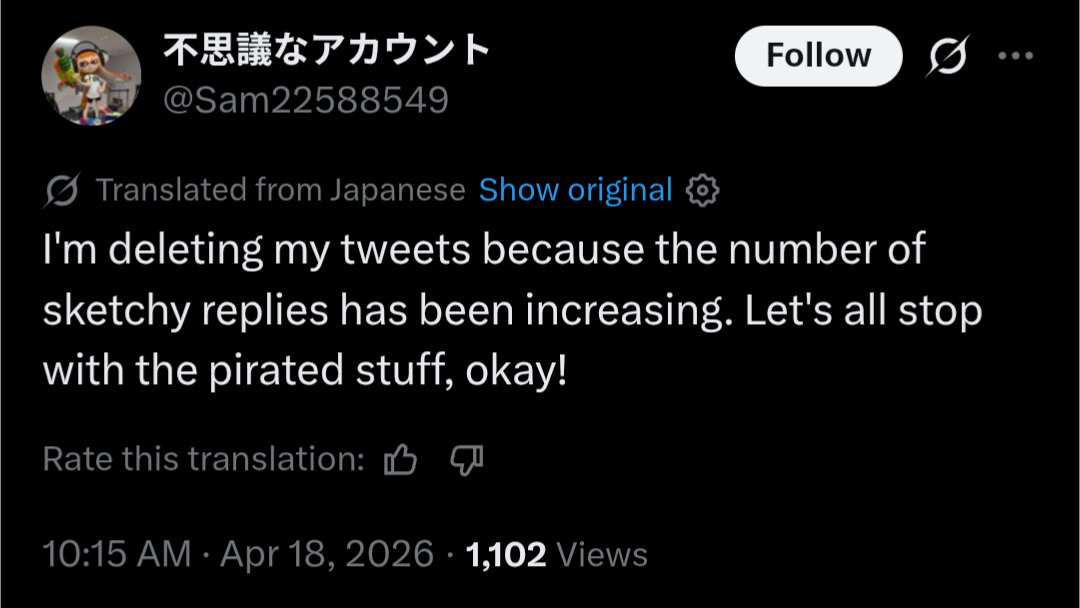The height and width of the screenshot is (608, 1080).
Task: Click the 10:15 AM timestamp
Action: pos(118,553)
